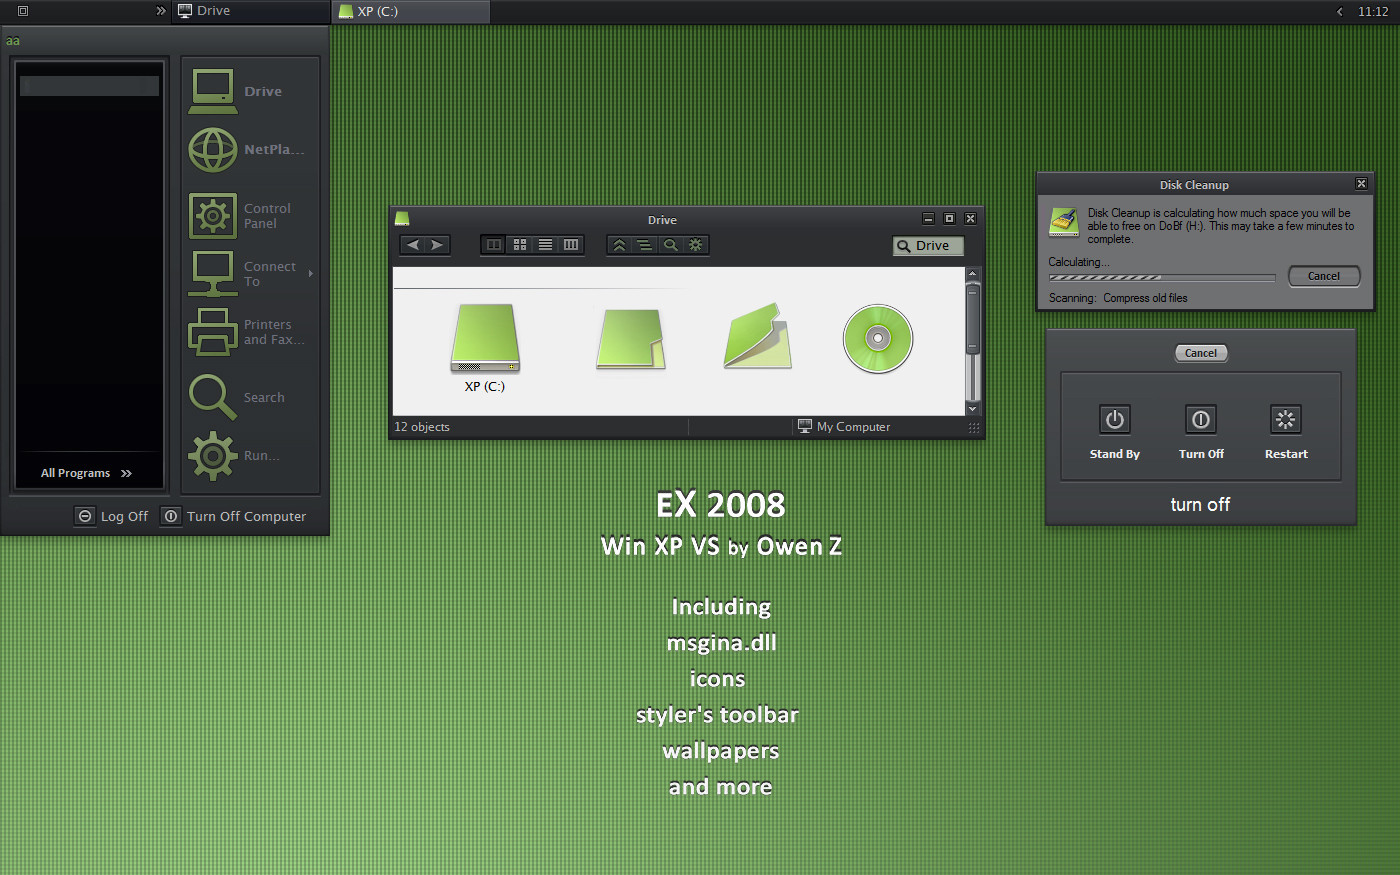Switch to the list view icon
This screenshot has width=1400, height=875.
[x=545, y=245]
